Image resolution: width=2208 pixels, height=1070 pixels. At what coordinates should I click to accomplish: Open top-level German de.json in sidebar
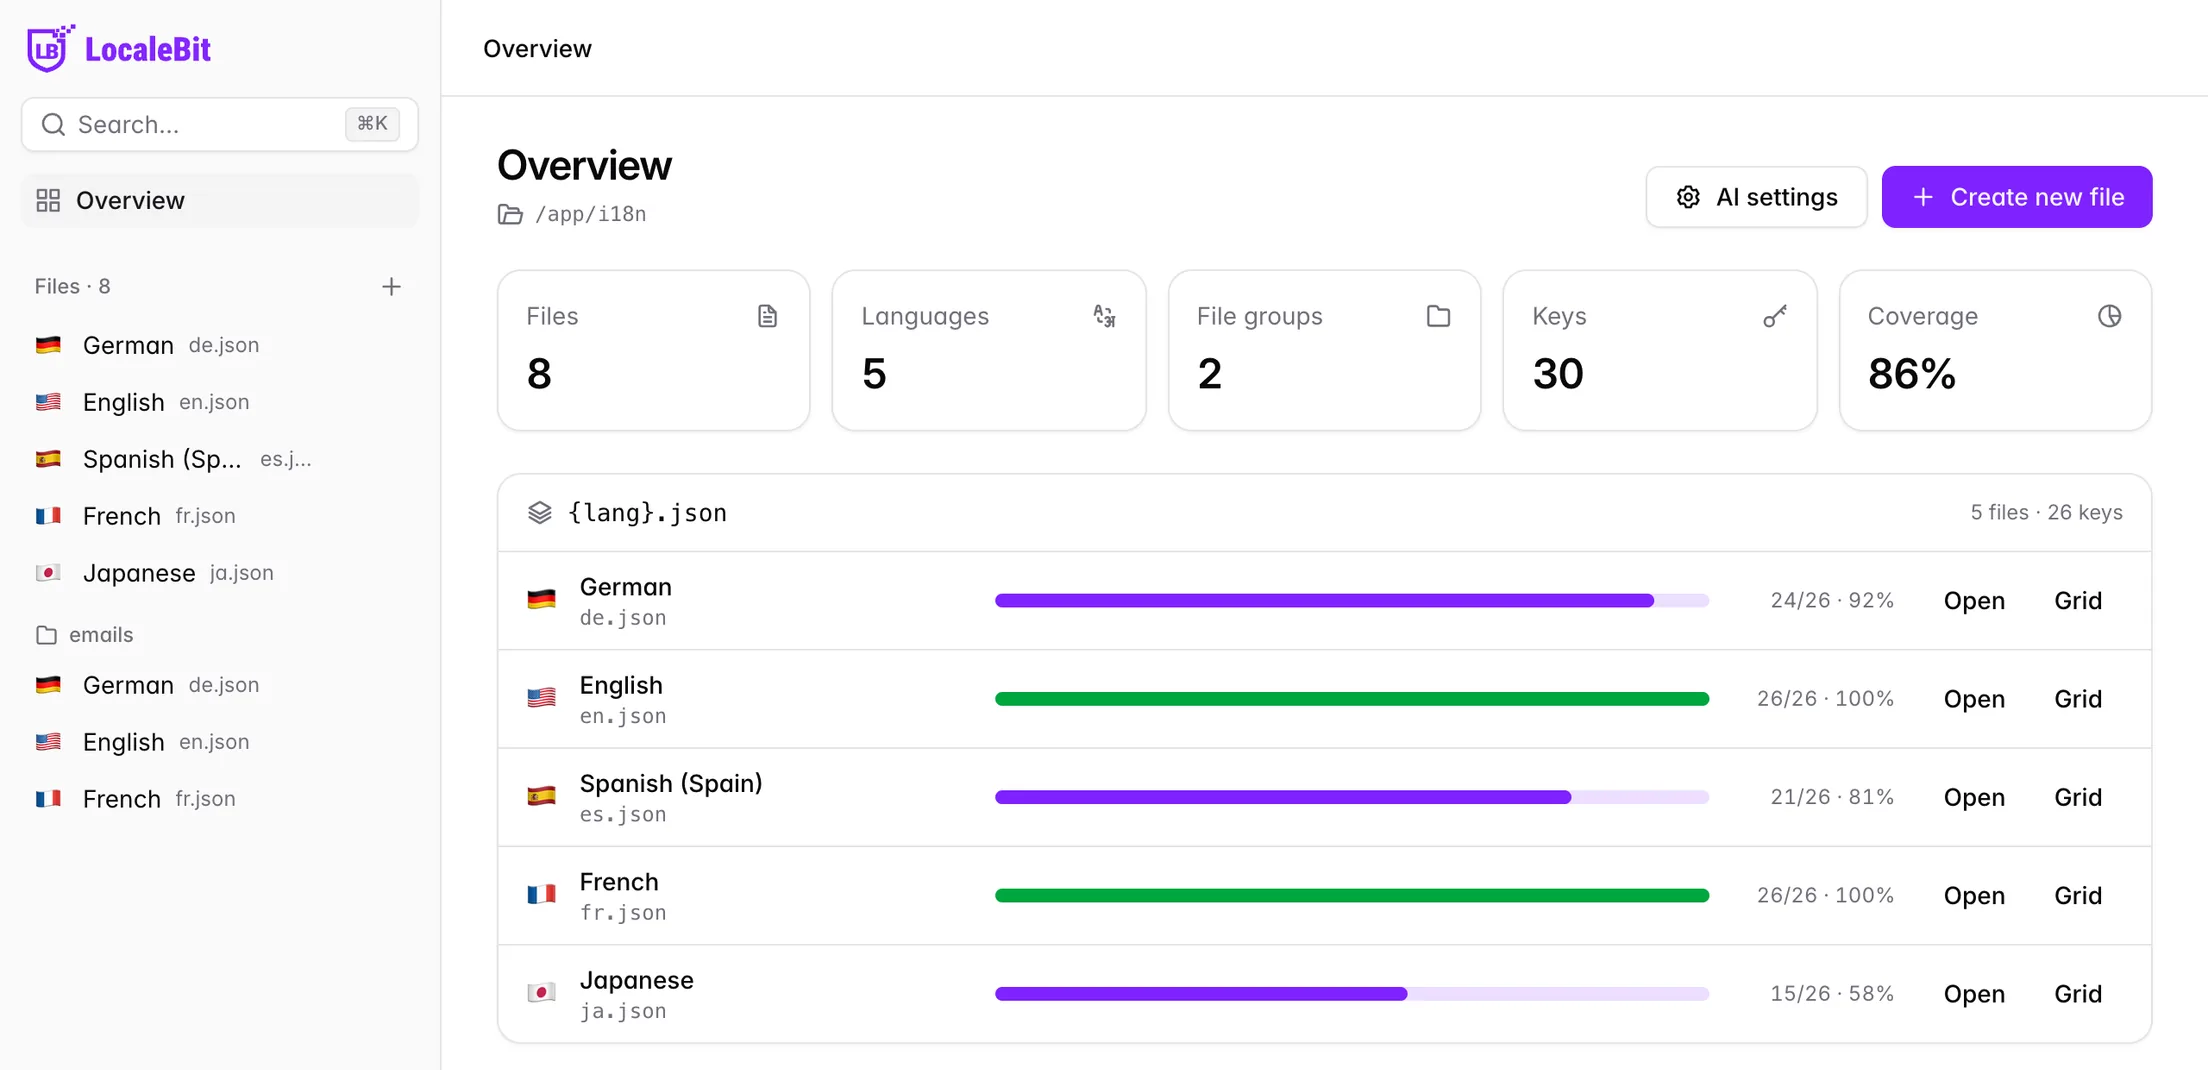220,345
